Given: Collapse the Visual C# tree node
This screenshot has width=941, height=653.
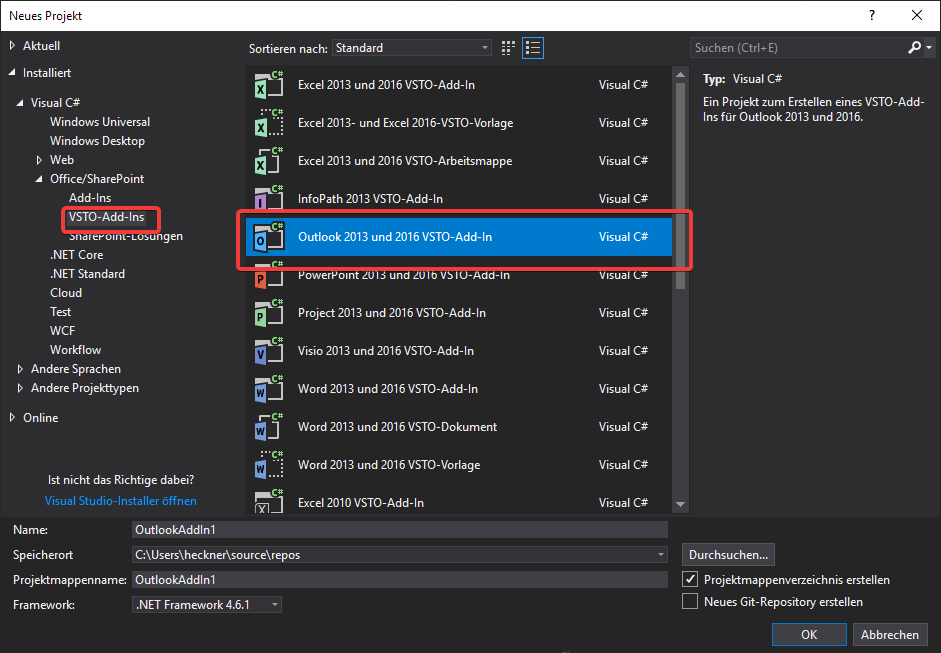Looking at the screenshot, I should pyautogui.click(x=20, y=103).
